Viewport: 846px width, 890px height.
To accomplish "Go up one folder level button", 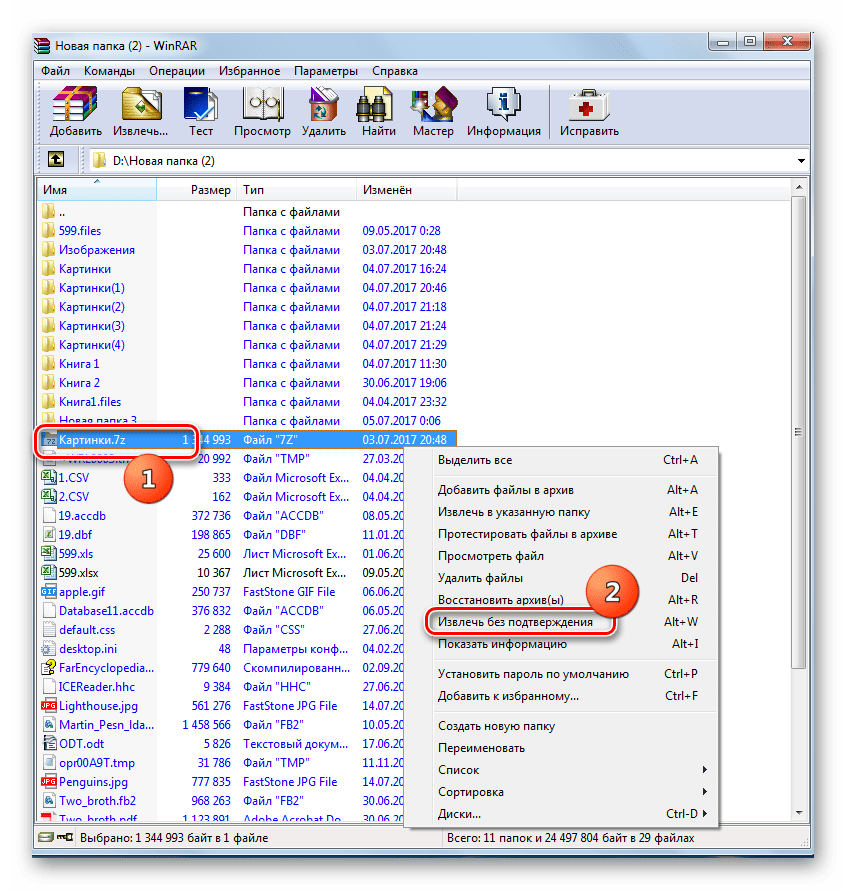I will [56, 160].
